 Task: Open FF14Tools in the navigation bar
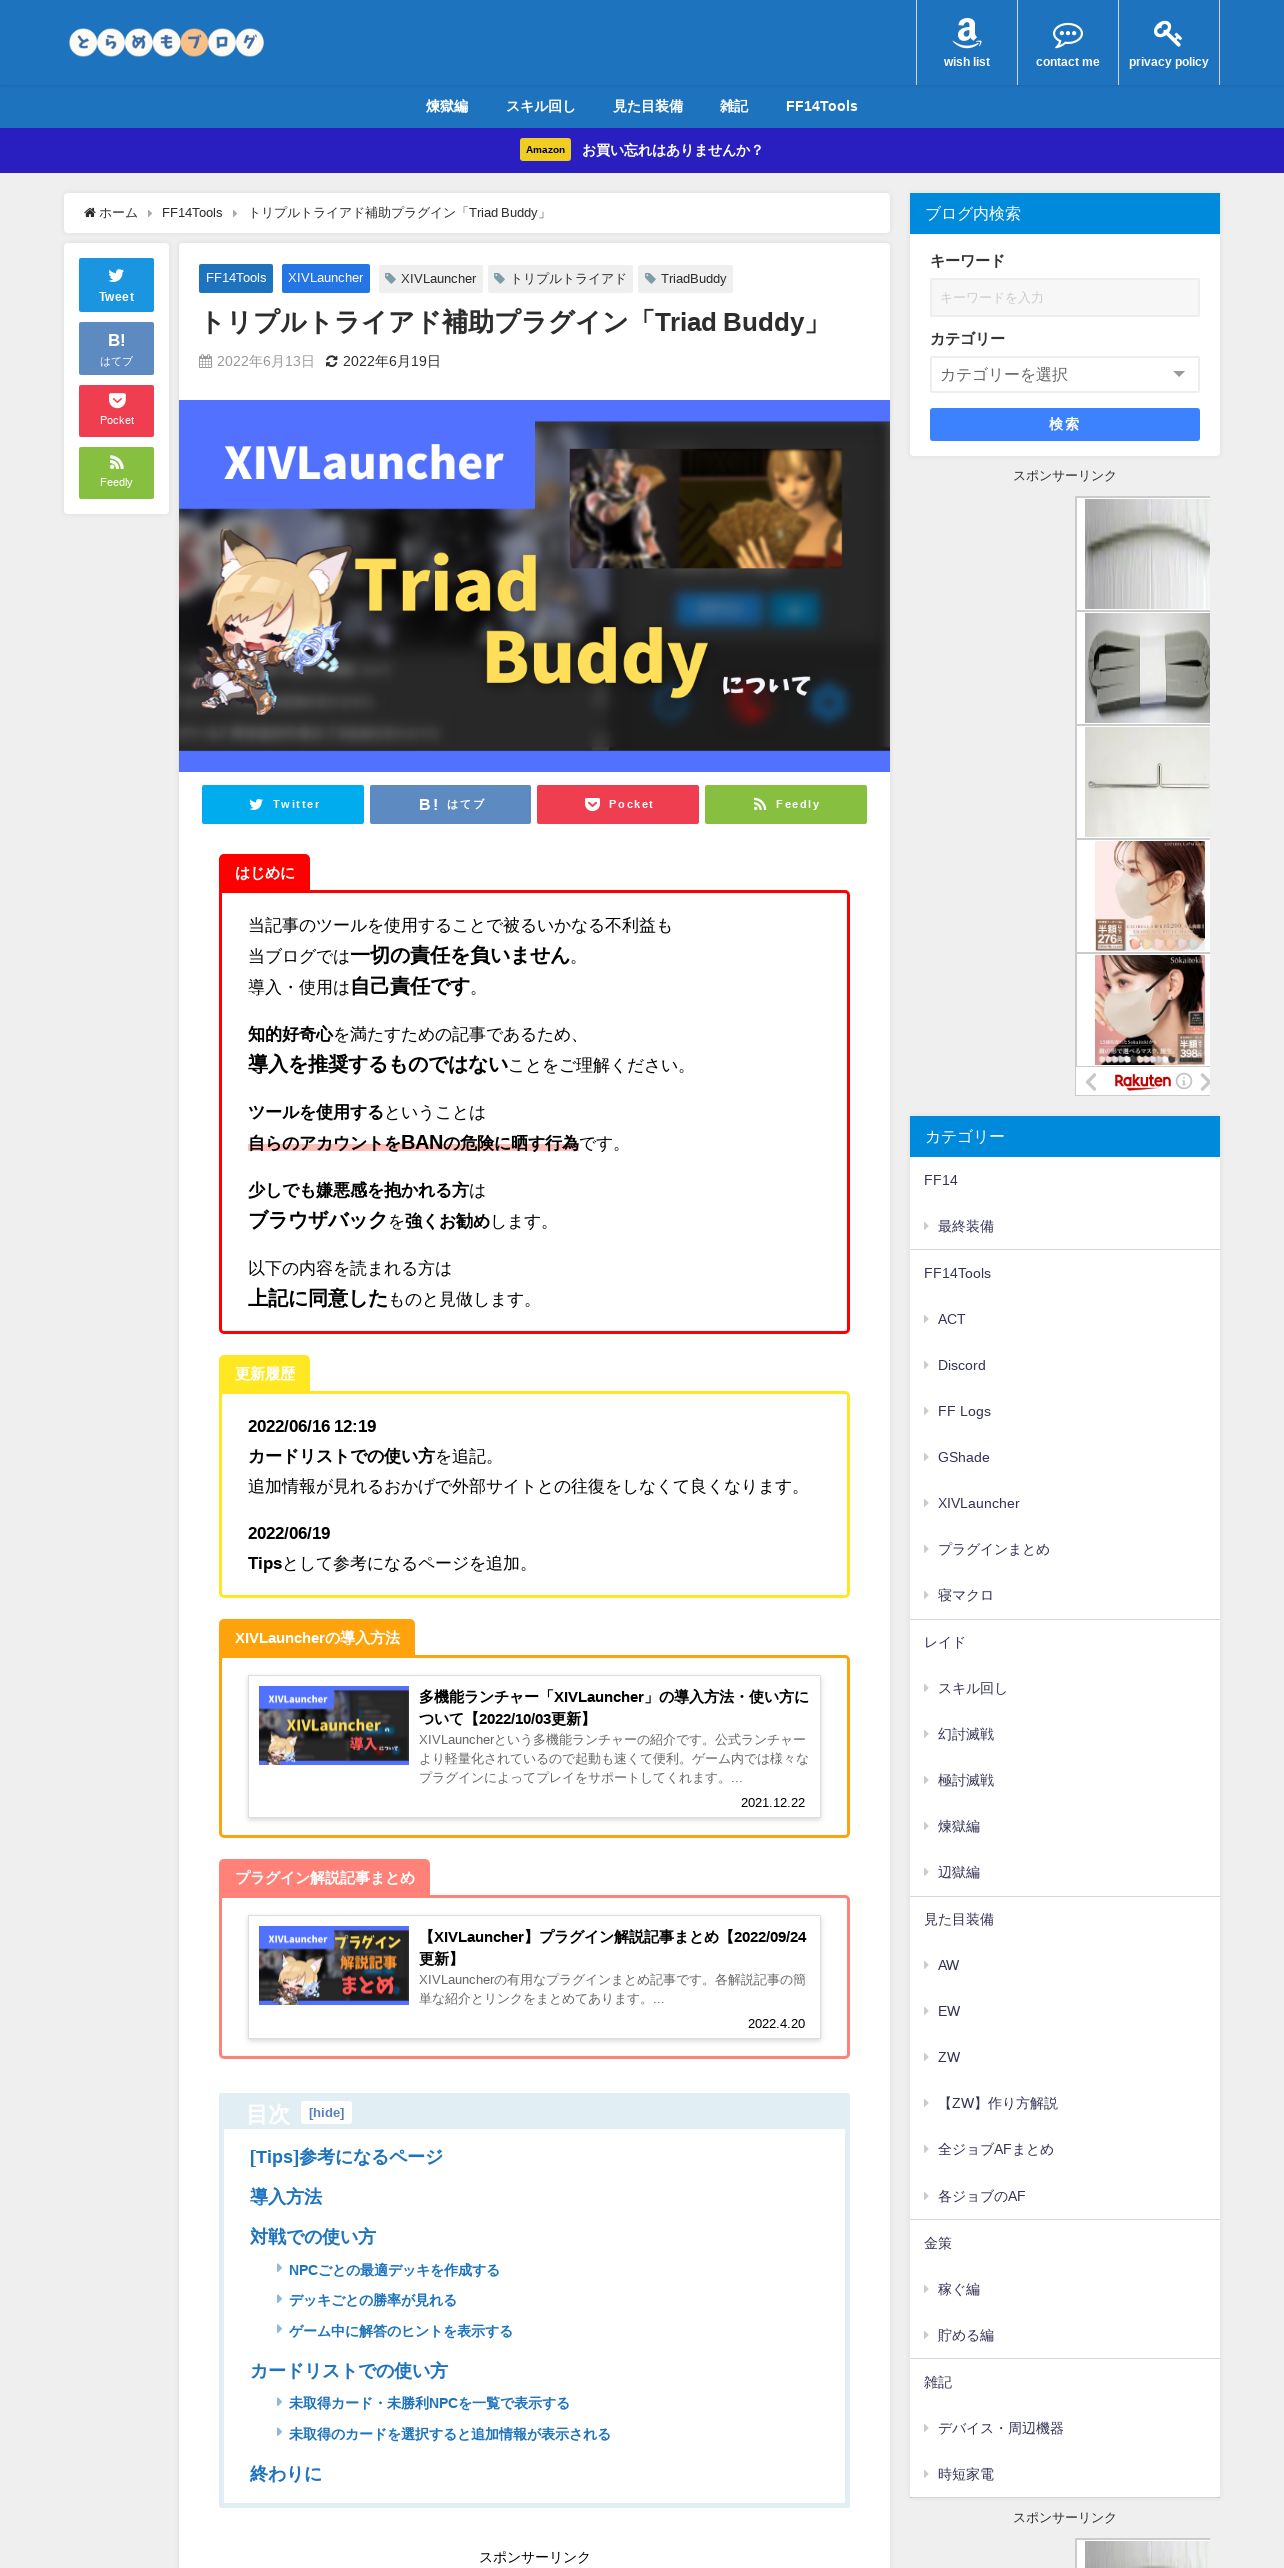click(x=821, y=106)
